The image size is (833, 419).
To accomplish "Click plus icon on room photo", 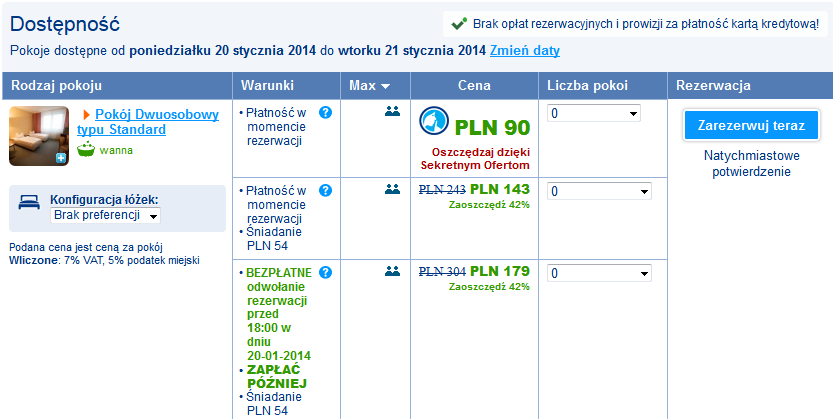I will coord(61,158).
